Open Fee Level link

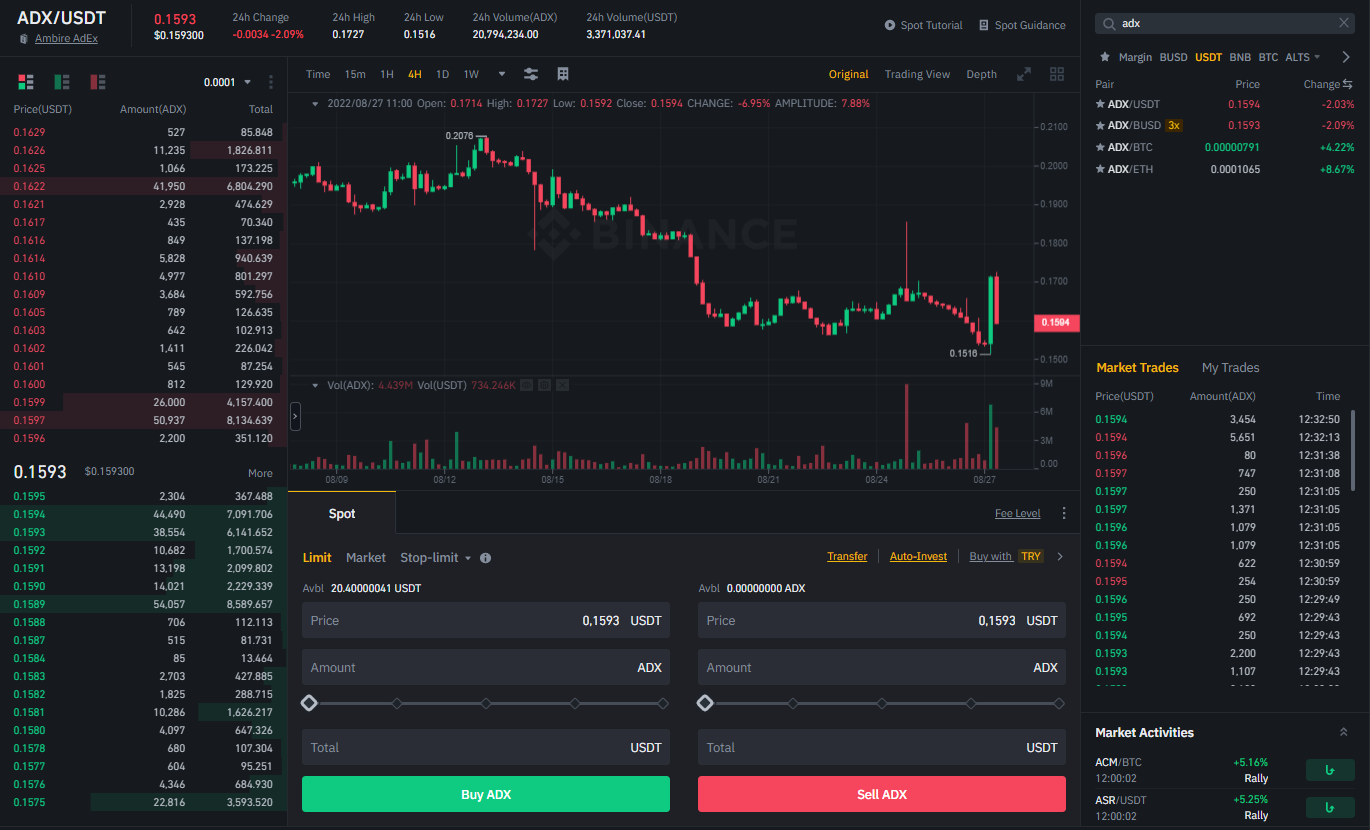point(1017,513)
